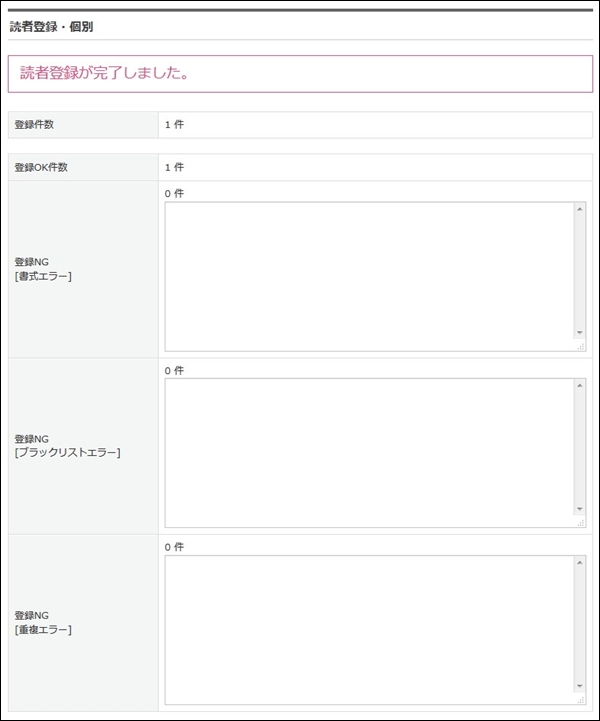Click scroll-down arrow in ブラックリストエラー text area

coord(580,509)
